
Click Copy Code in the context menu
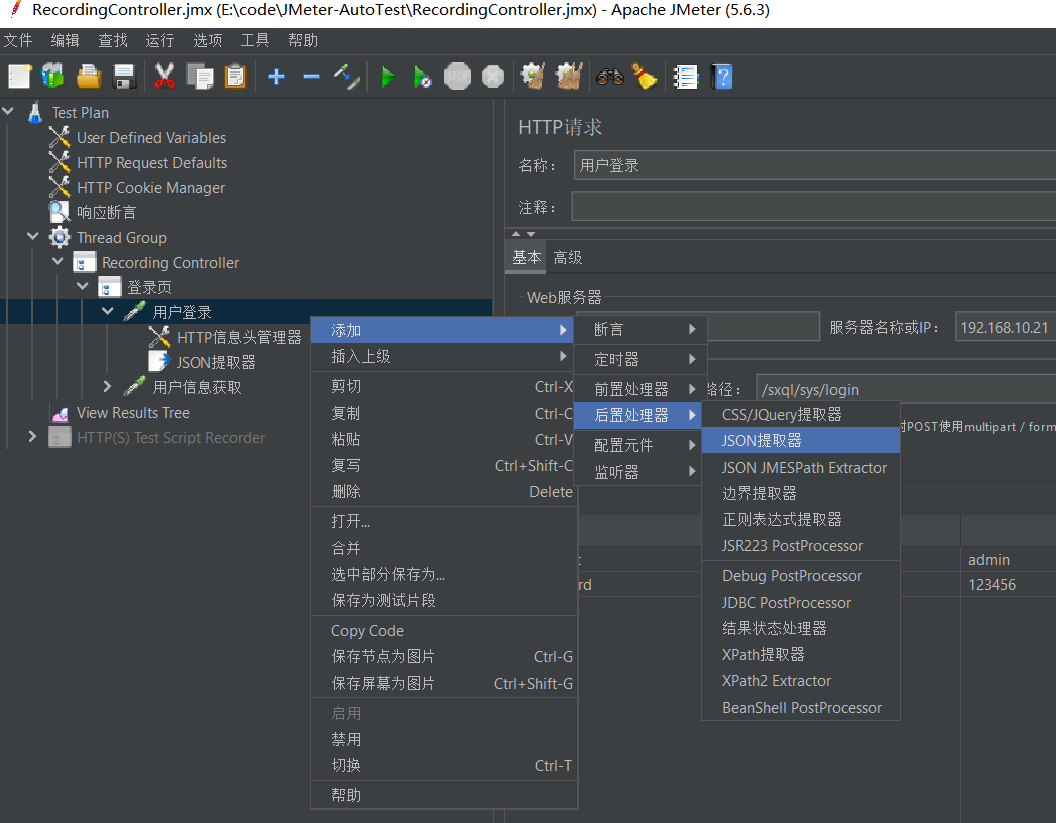click(444, 630)
